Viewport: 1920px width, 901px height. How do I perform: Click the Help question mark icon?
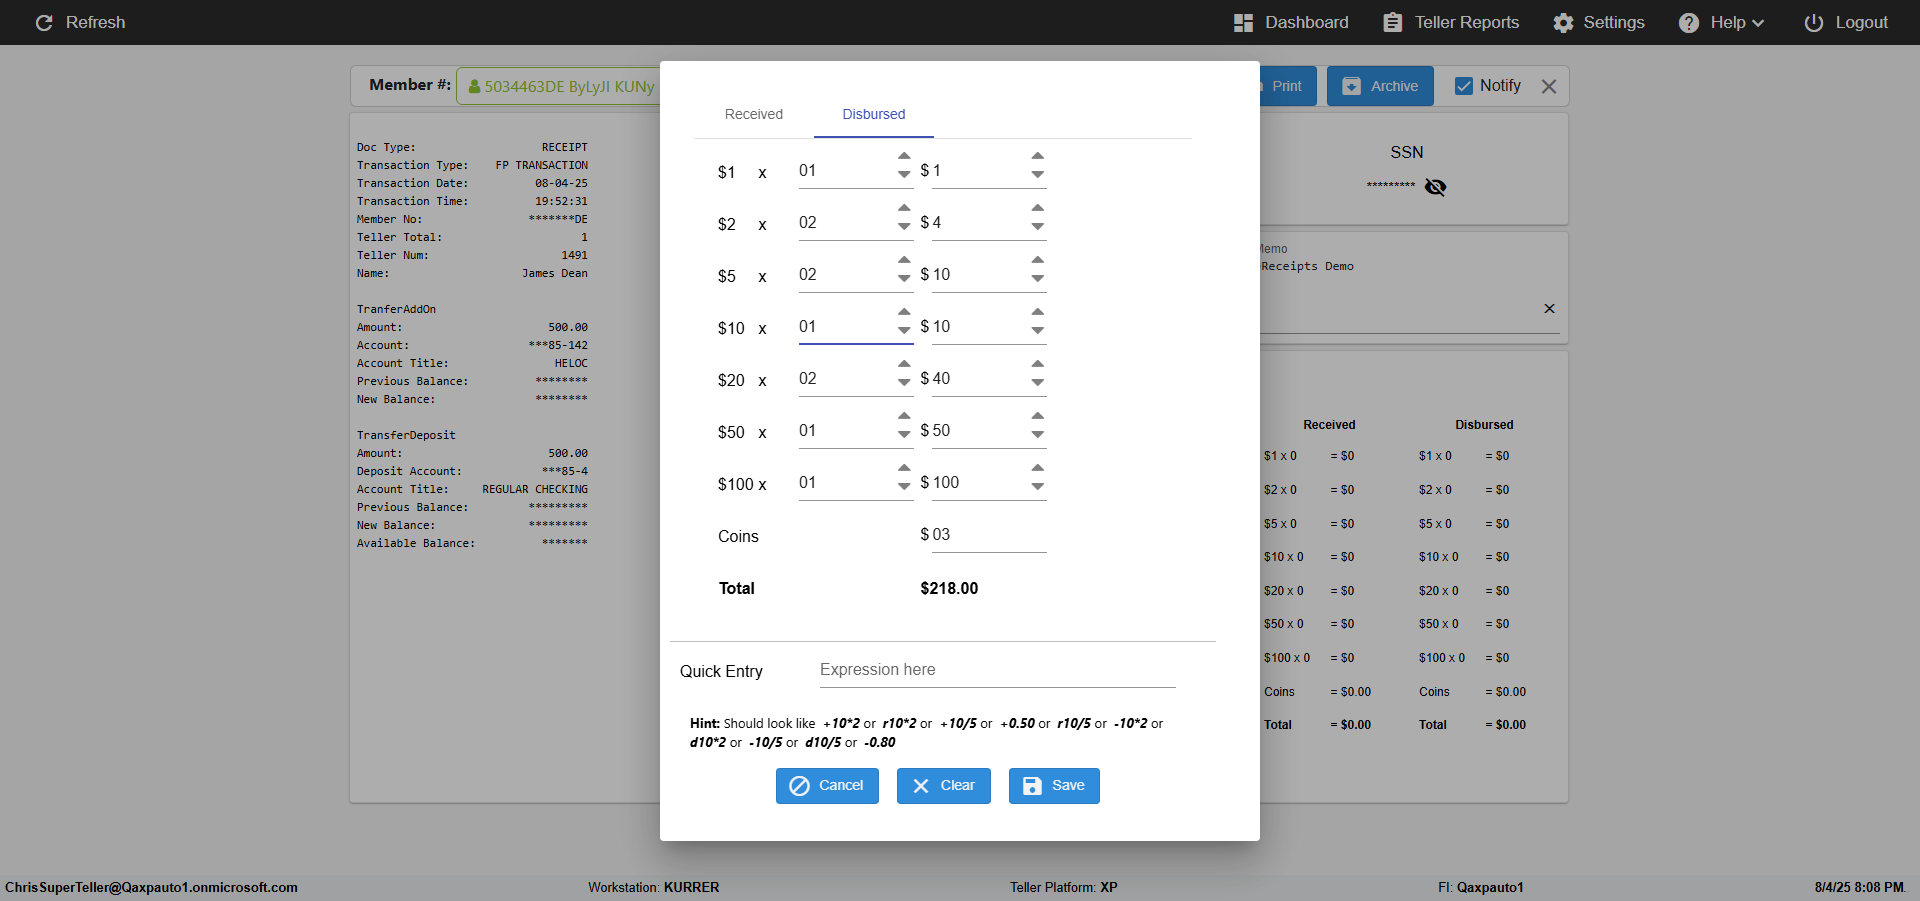[x=1689, y=22]
